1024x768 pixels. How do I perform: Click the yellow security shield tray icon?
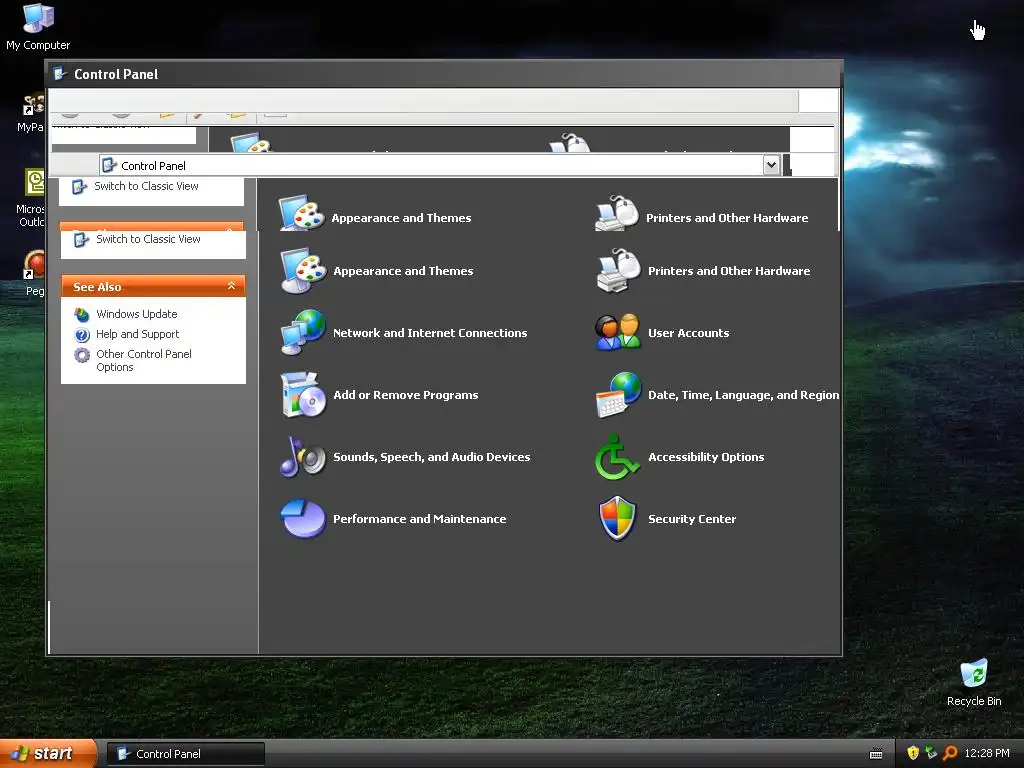(x=913, y=753)
